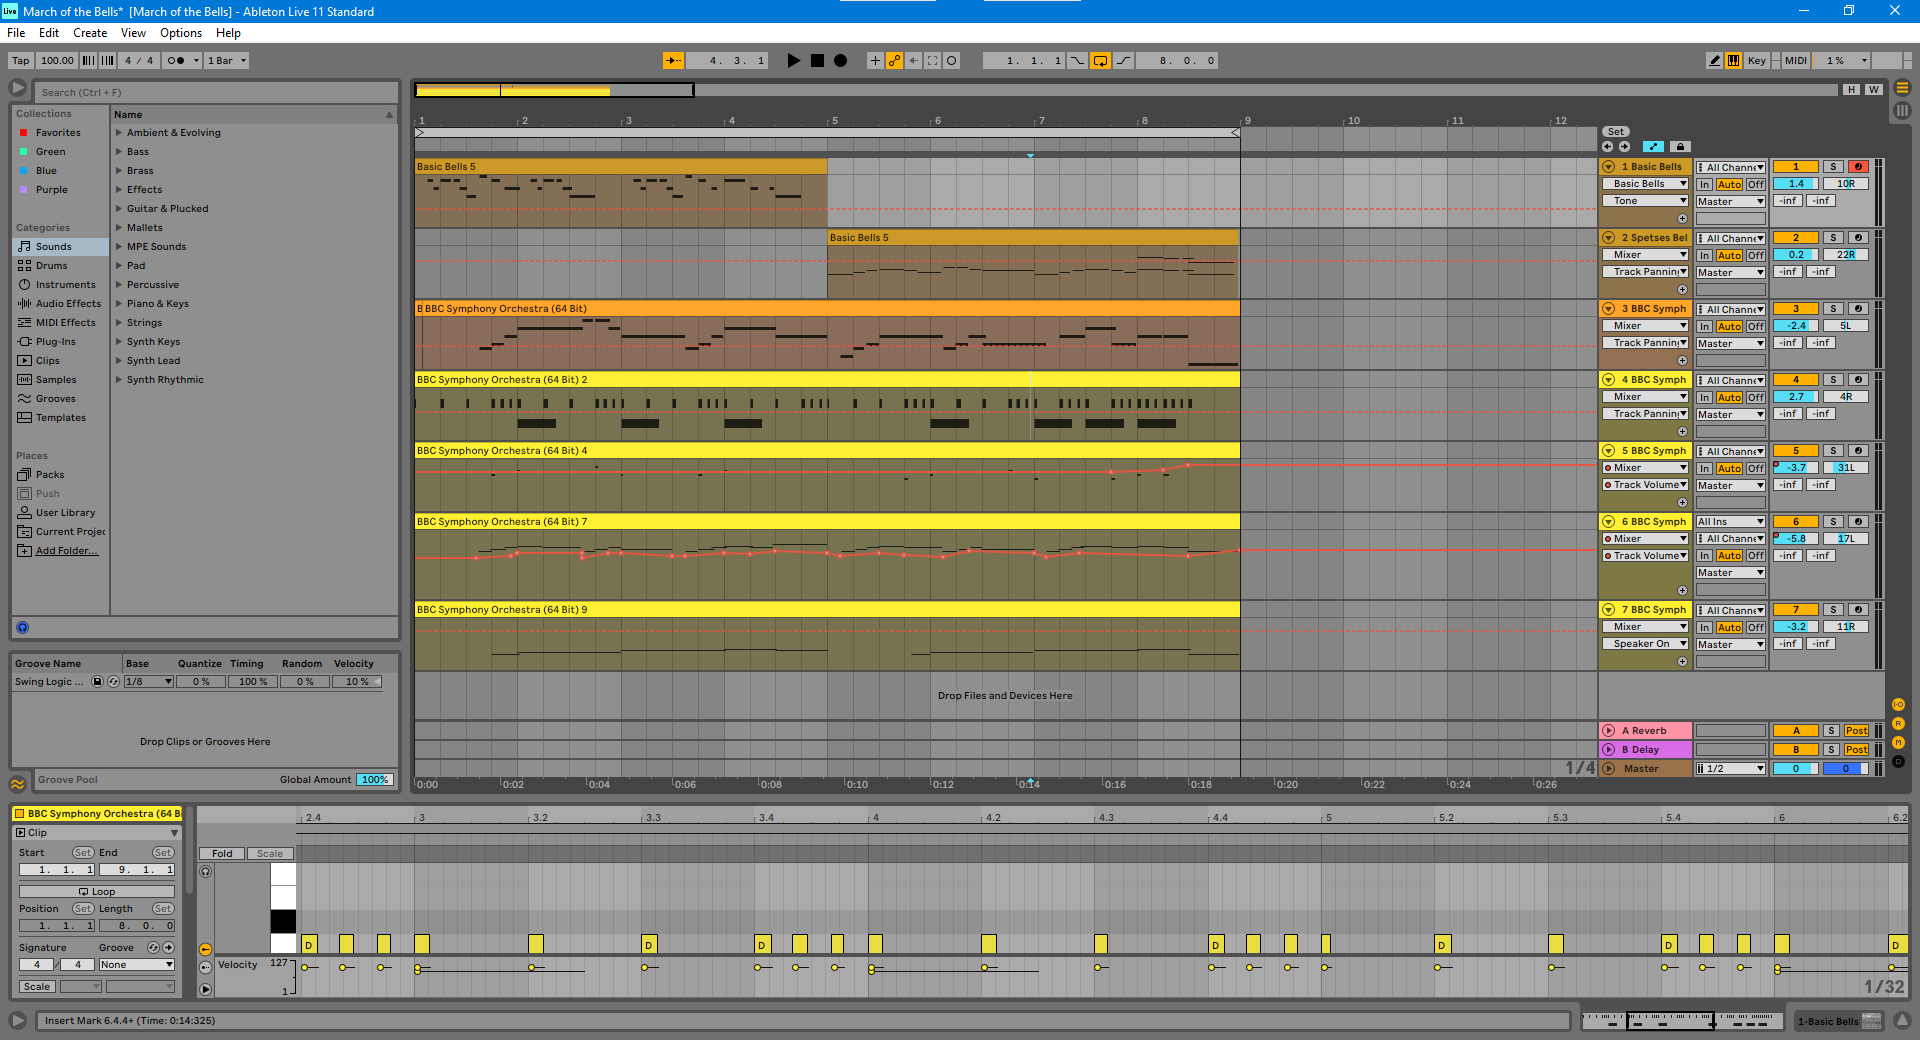Collapse the 1 Basic Bells track
Screen dimensions: 1920x1040
point(1609,167)
